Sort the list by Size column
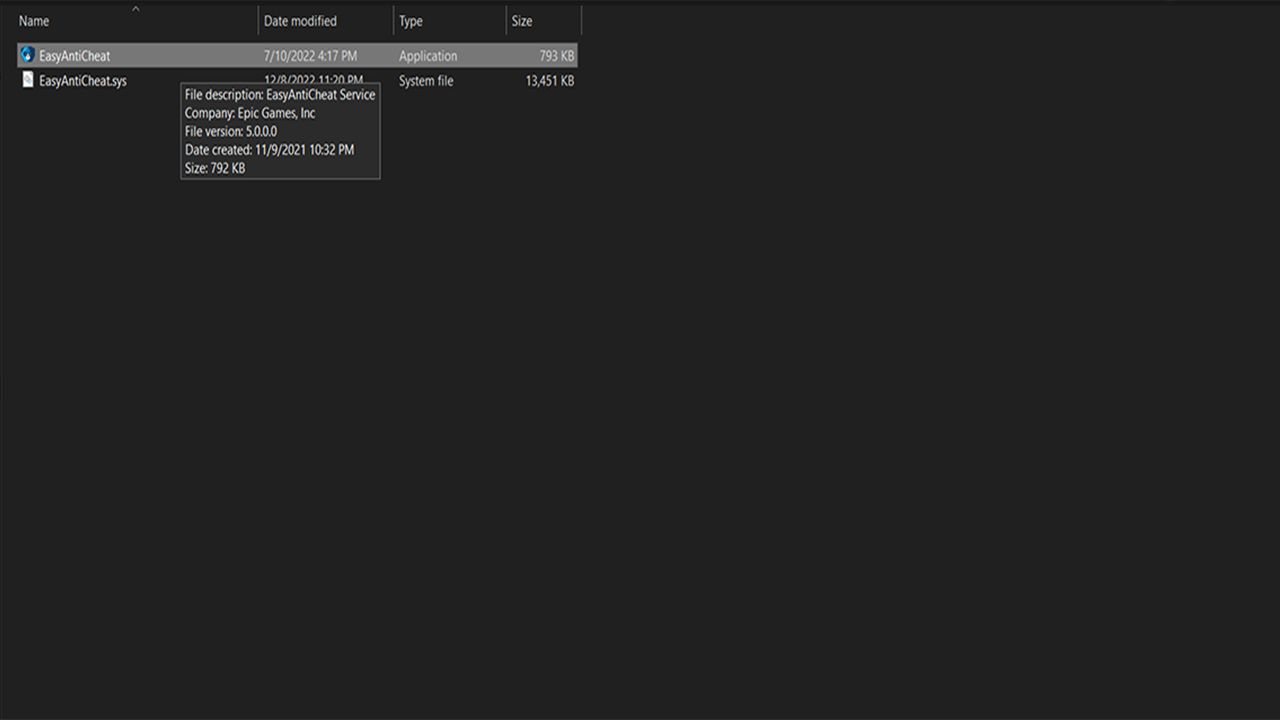 (x=522, y=21)
